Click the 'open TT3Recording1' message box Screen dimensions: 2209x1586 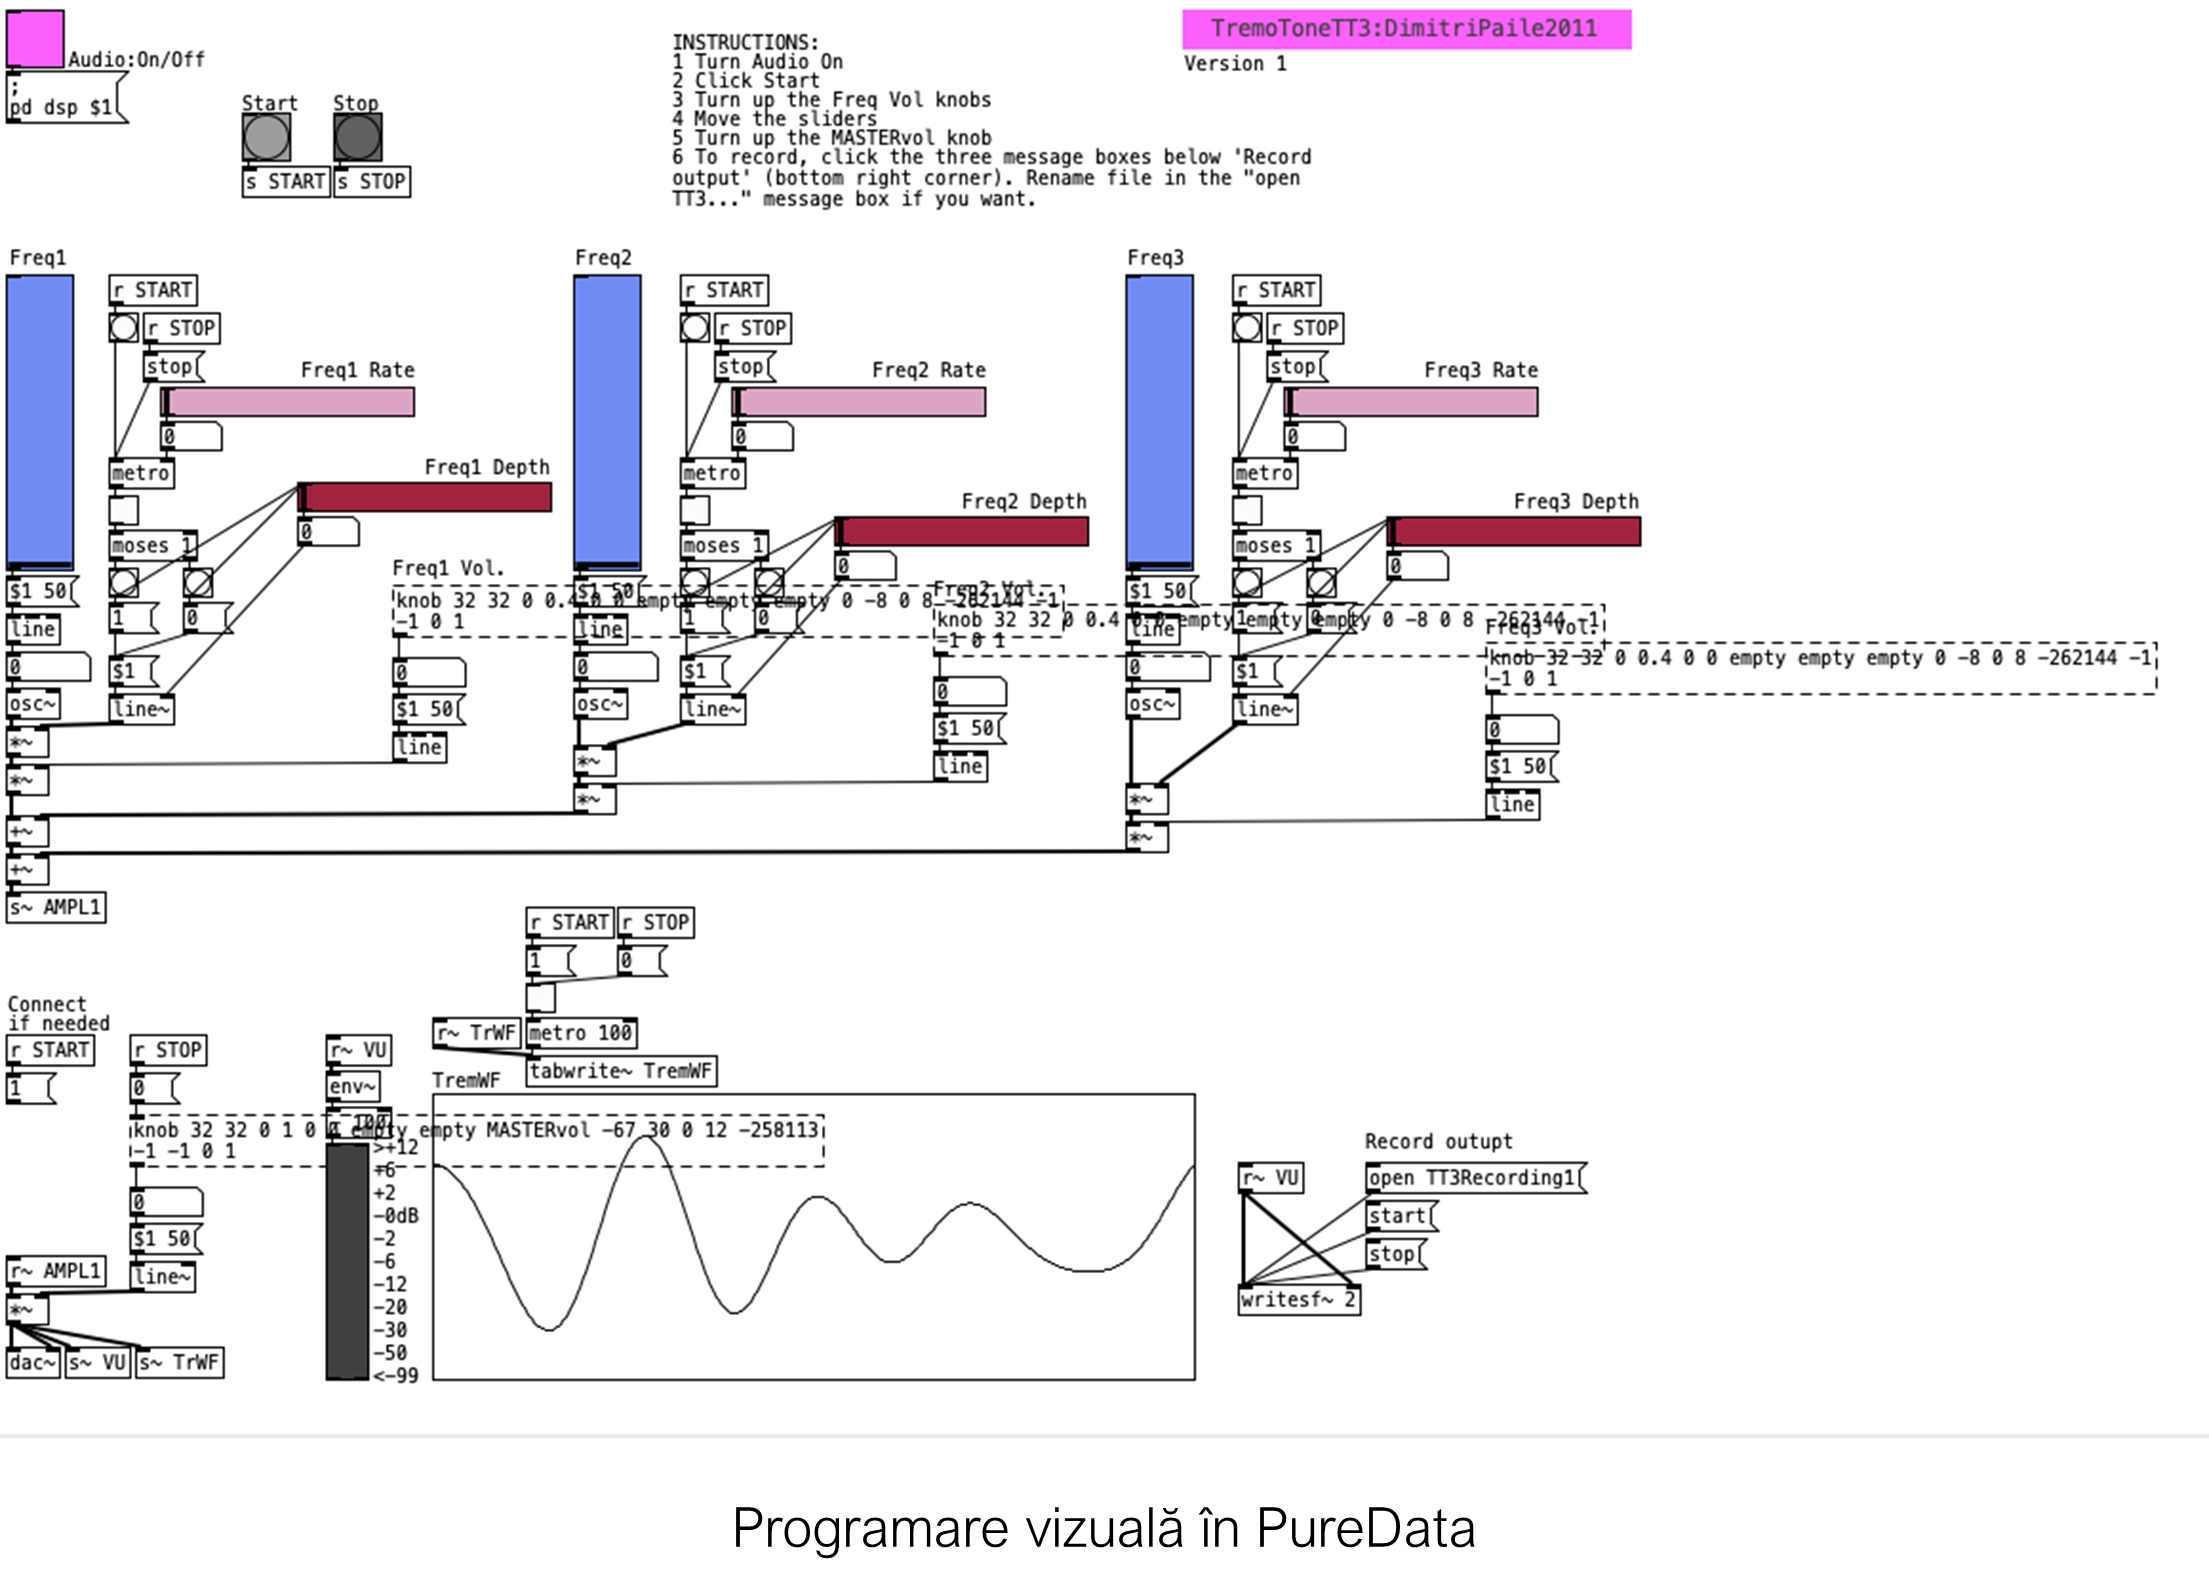click(1474, 1178)
